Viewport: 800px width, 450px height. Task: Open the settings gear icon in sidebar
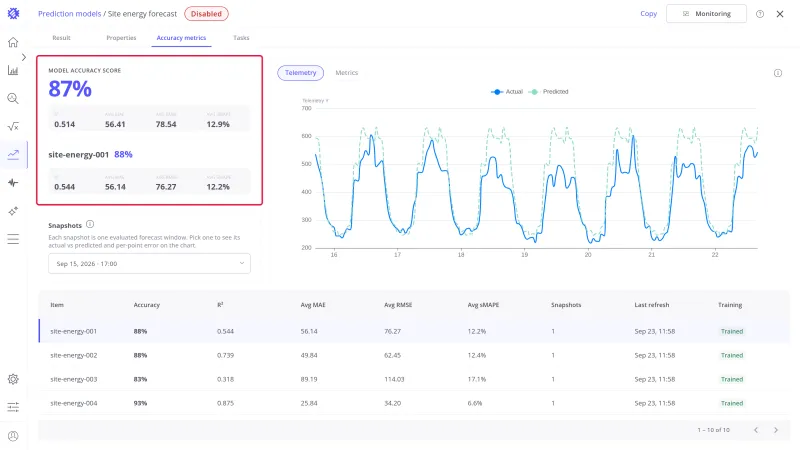tap(13, 379)
